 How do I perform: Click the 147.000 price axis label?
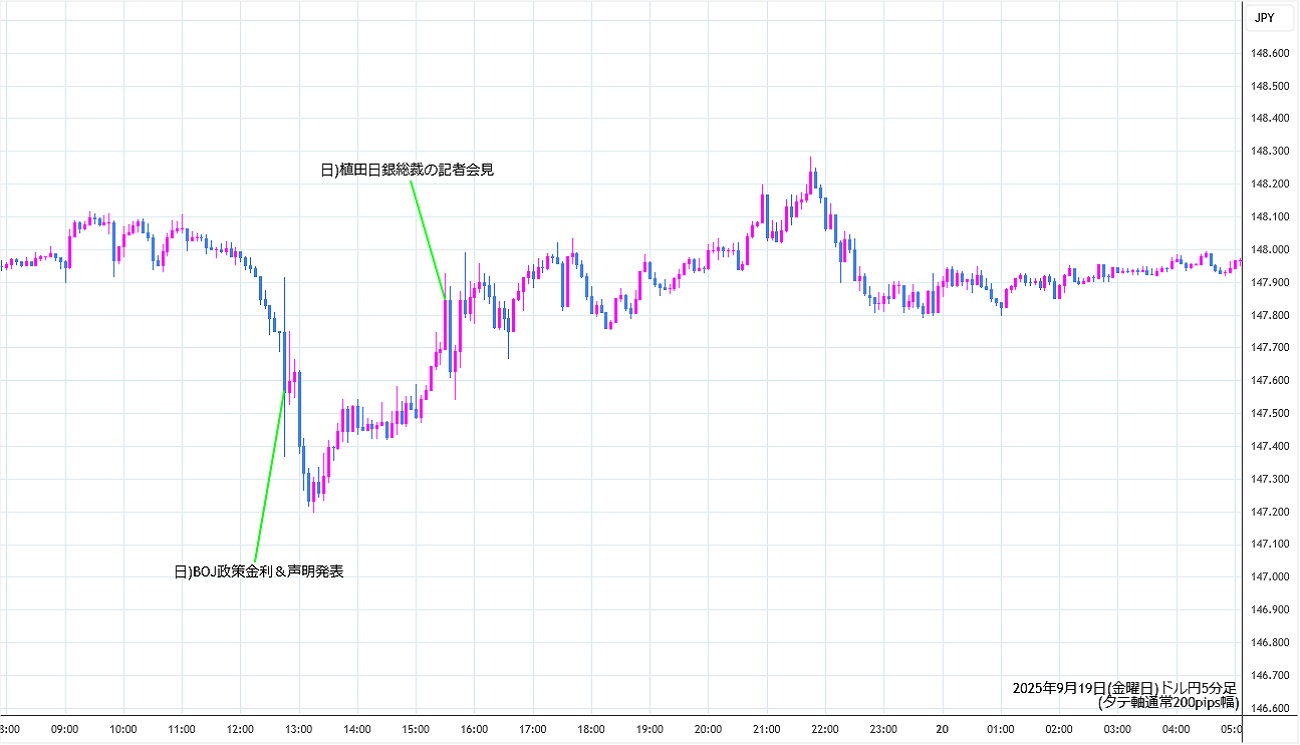pyautogui.click(x=1270, y=577)
